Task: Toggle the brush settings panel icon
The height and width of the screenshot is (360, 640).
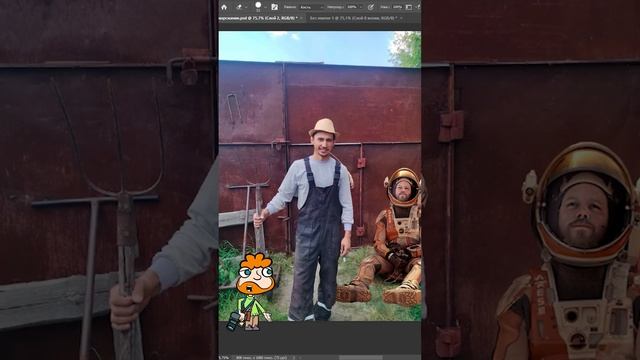Action: (275, 7)
